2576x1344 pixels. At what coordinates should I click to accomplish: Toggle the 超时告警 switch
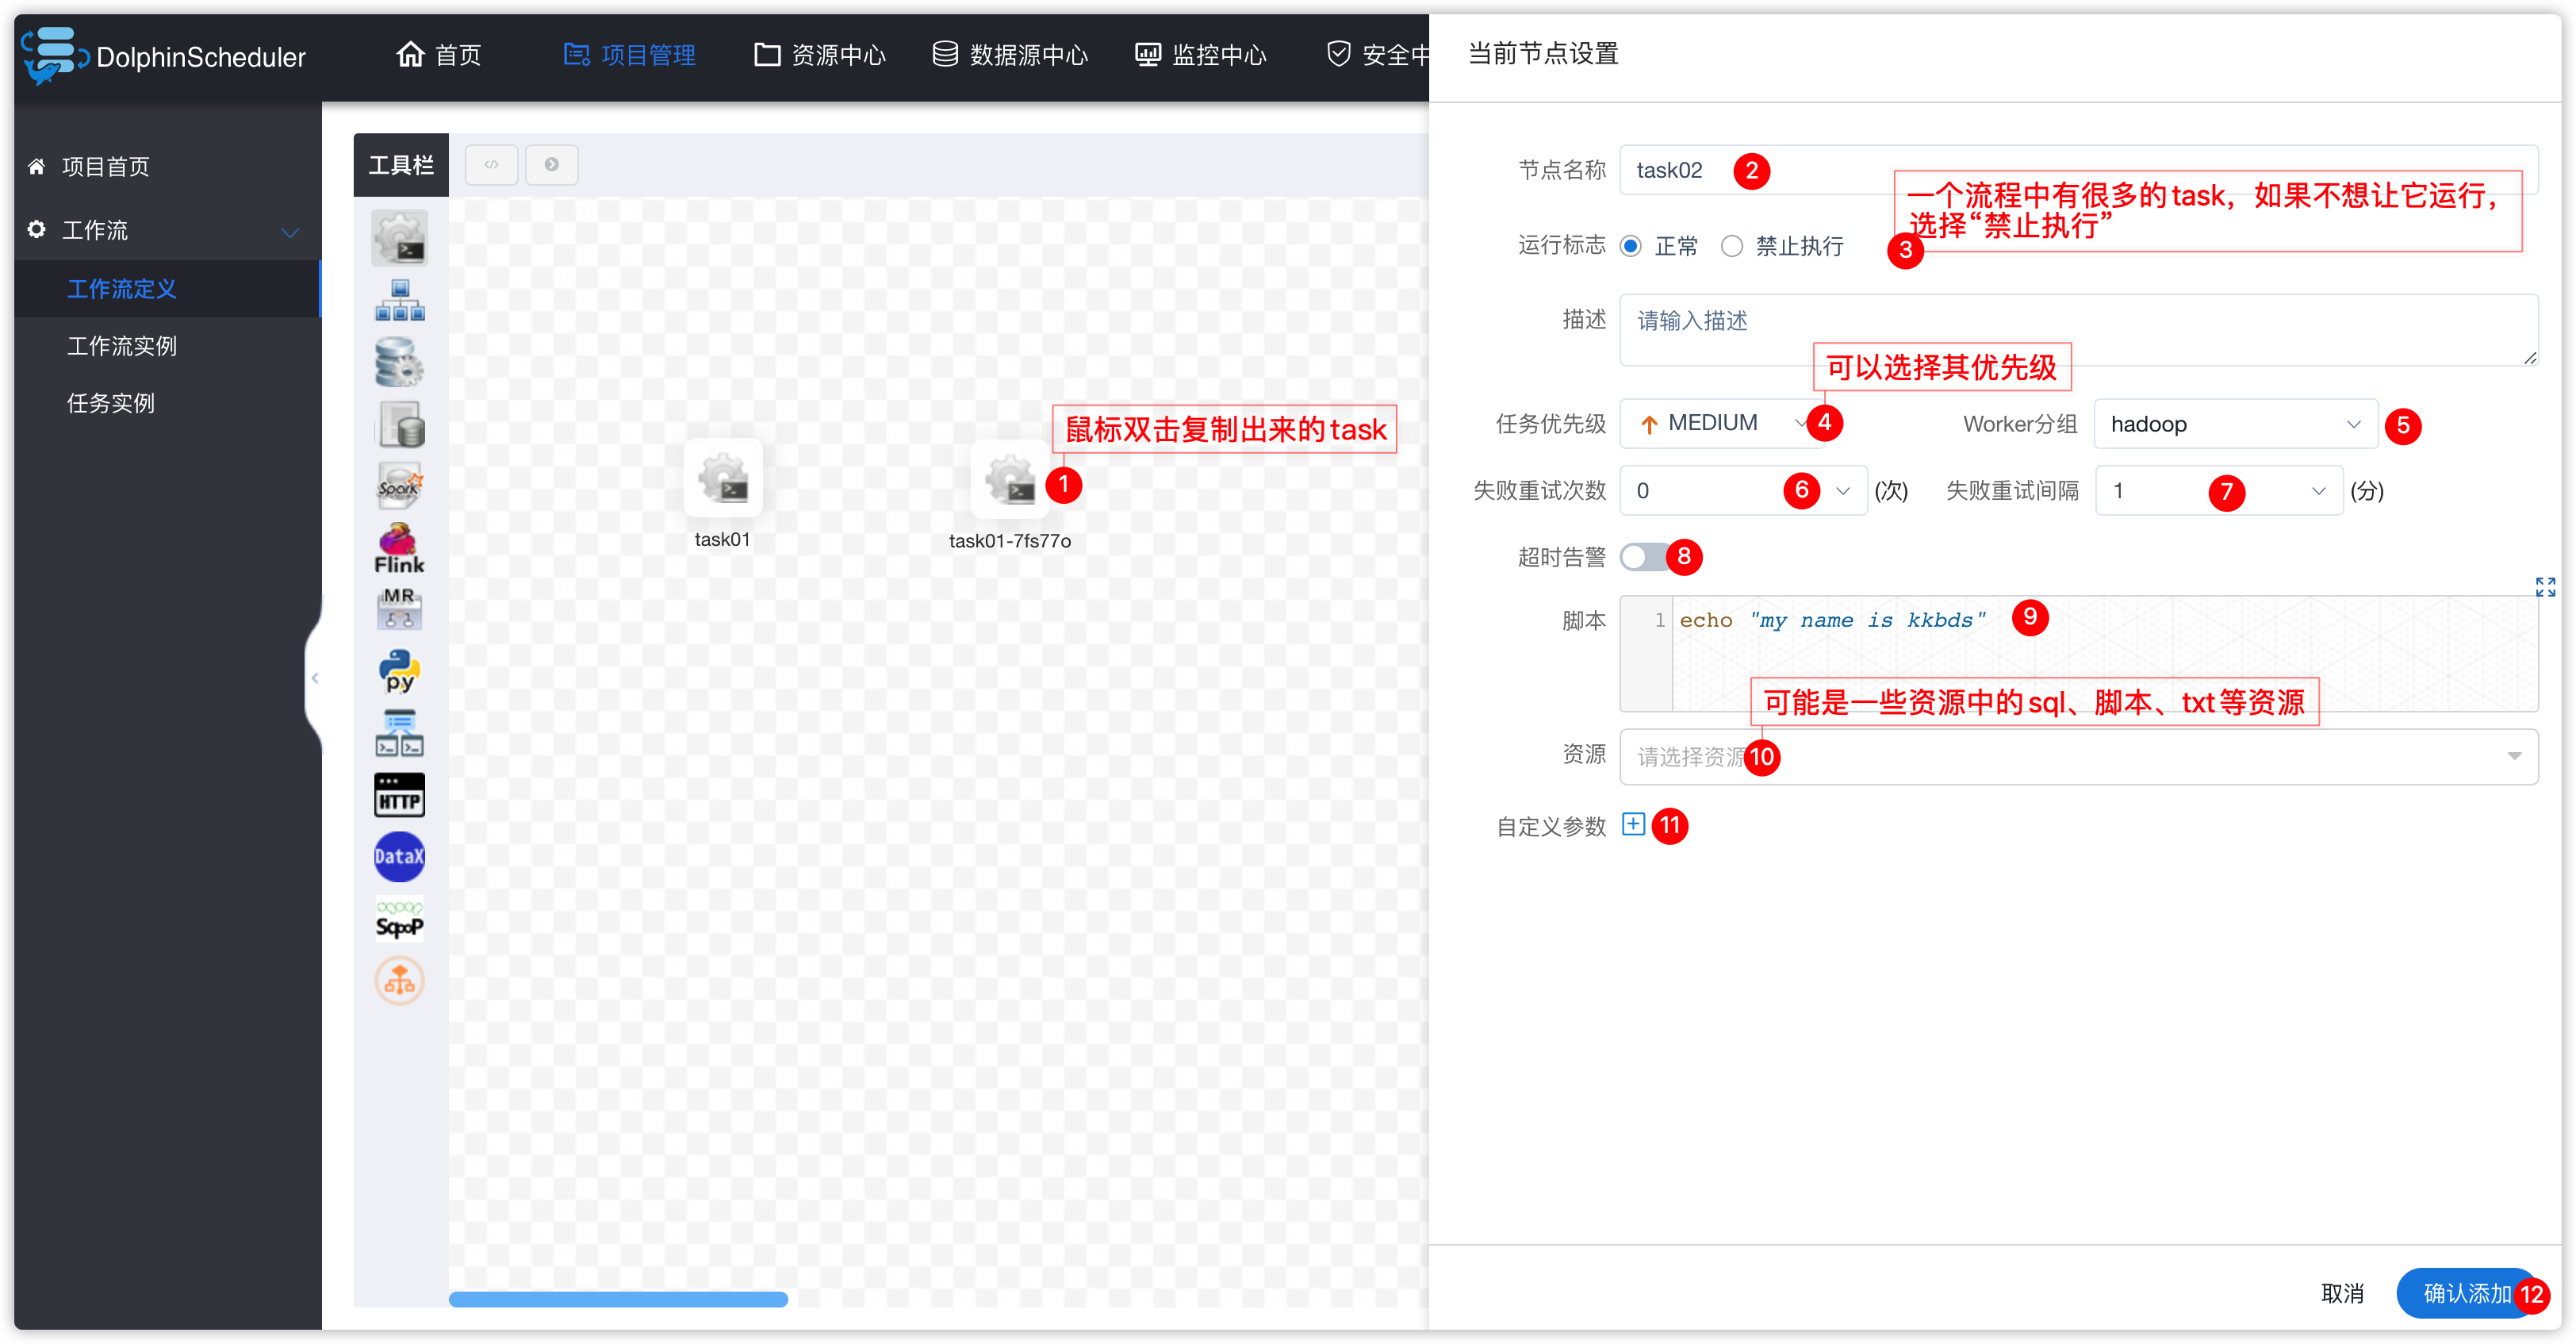(1643, 557)
